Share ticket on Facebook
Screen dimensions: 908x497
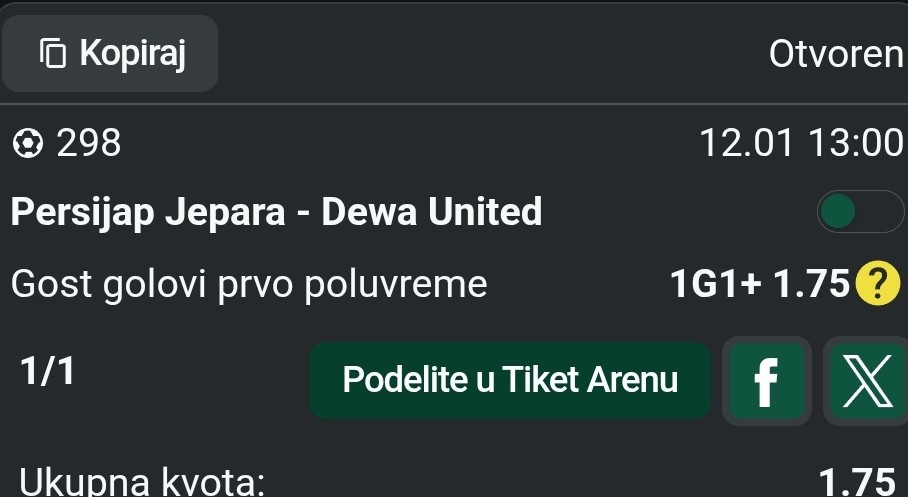(765, 381)
